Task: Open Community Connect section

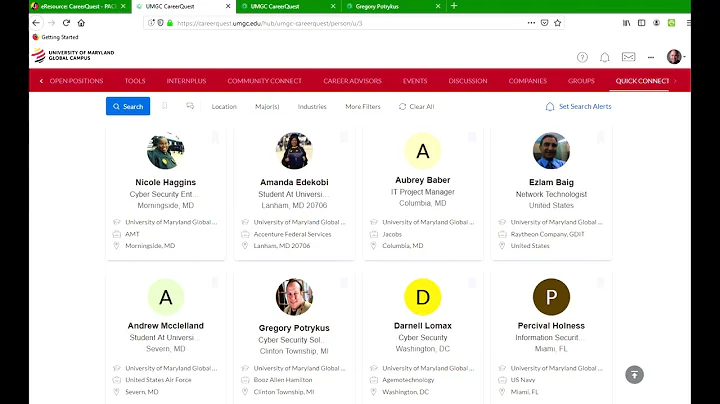Action: click(264, 81)
